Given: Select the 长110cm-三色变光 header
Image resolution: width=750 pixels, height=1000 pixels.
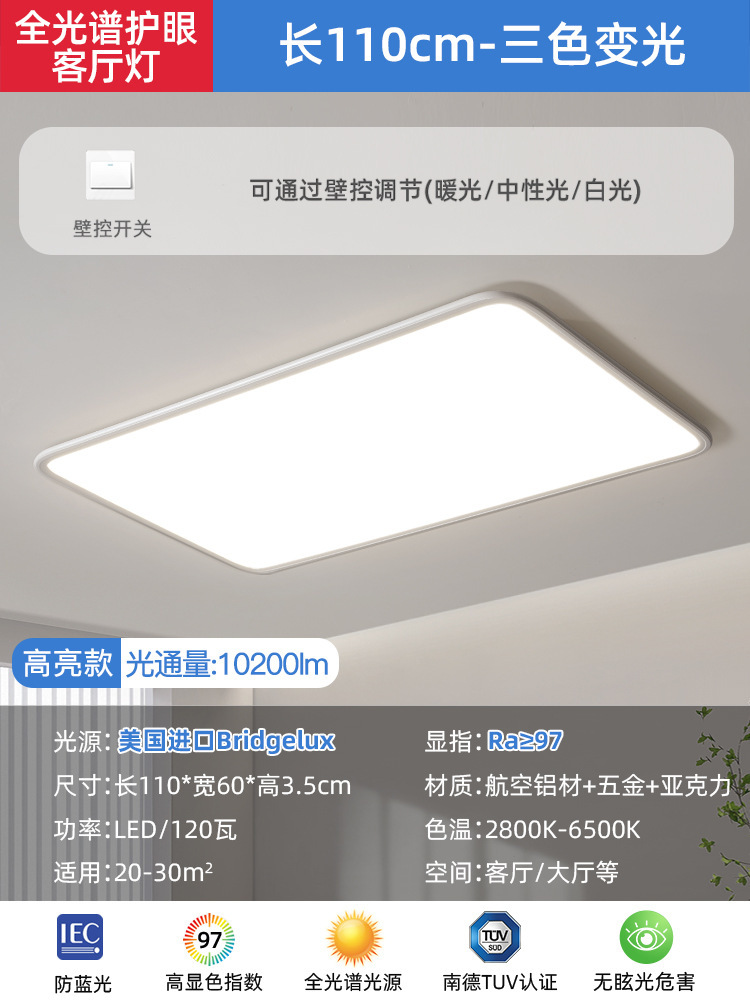Looking at the screenshot, I should [482, 46].
